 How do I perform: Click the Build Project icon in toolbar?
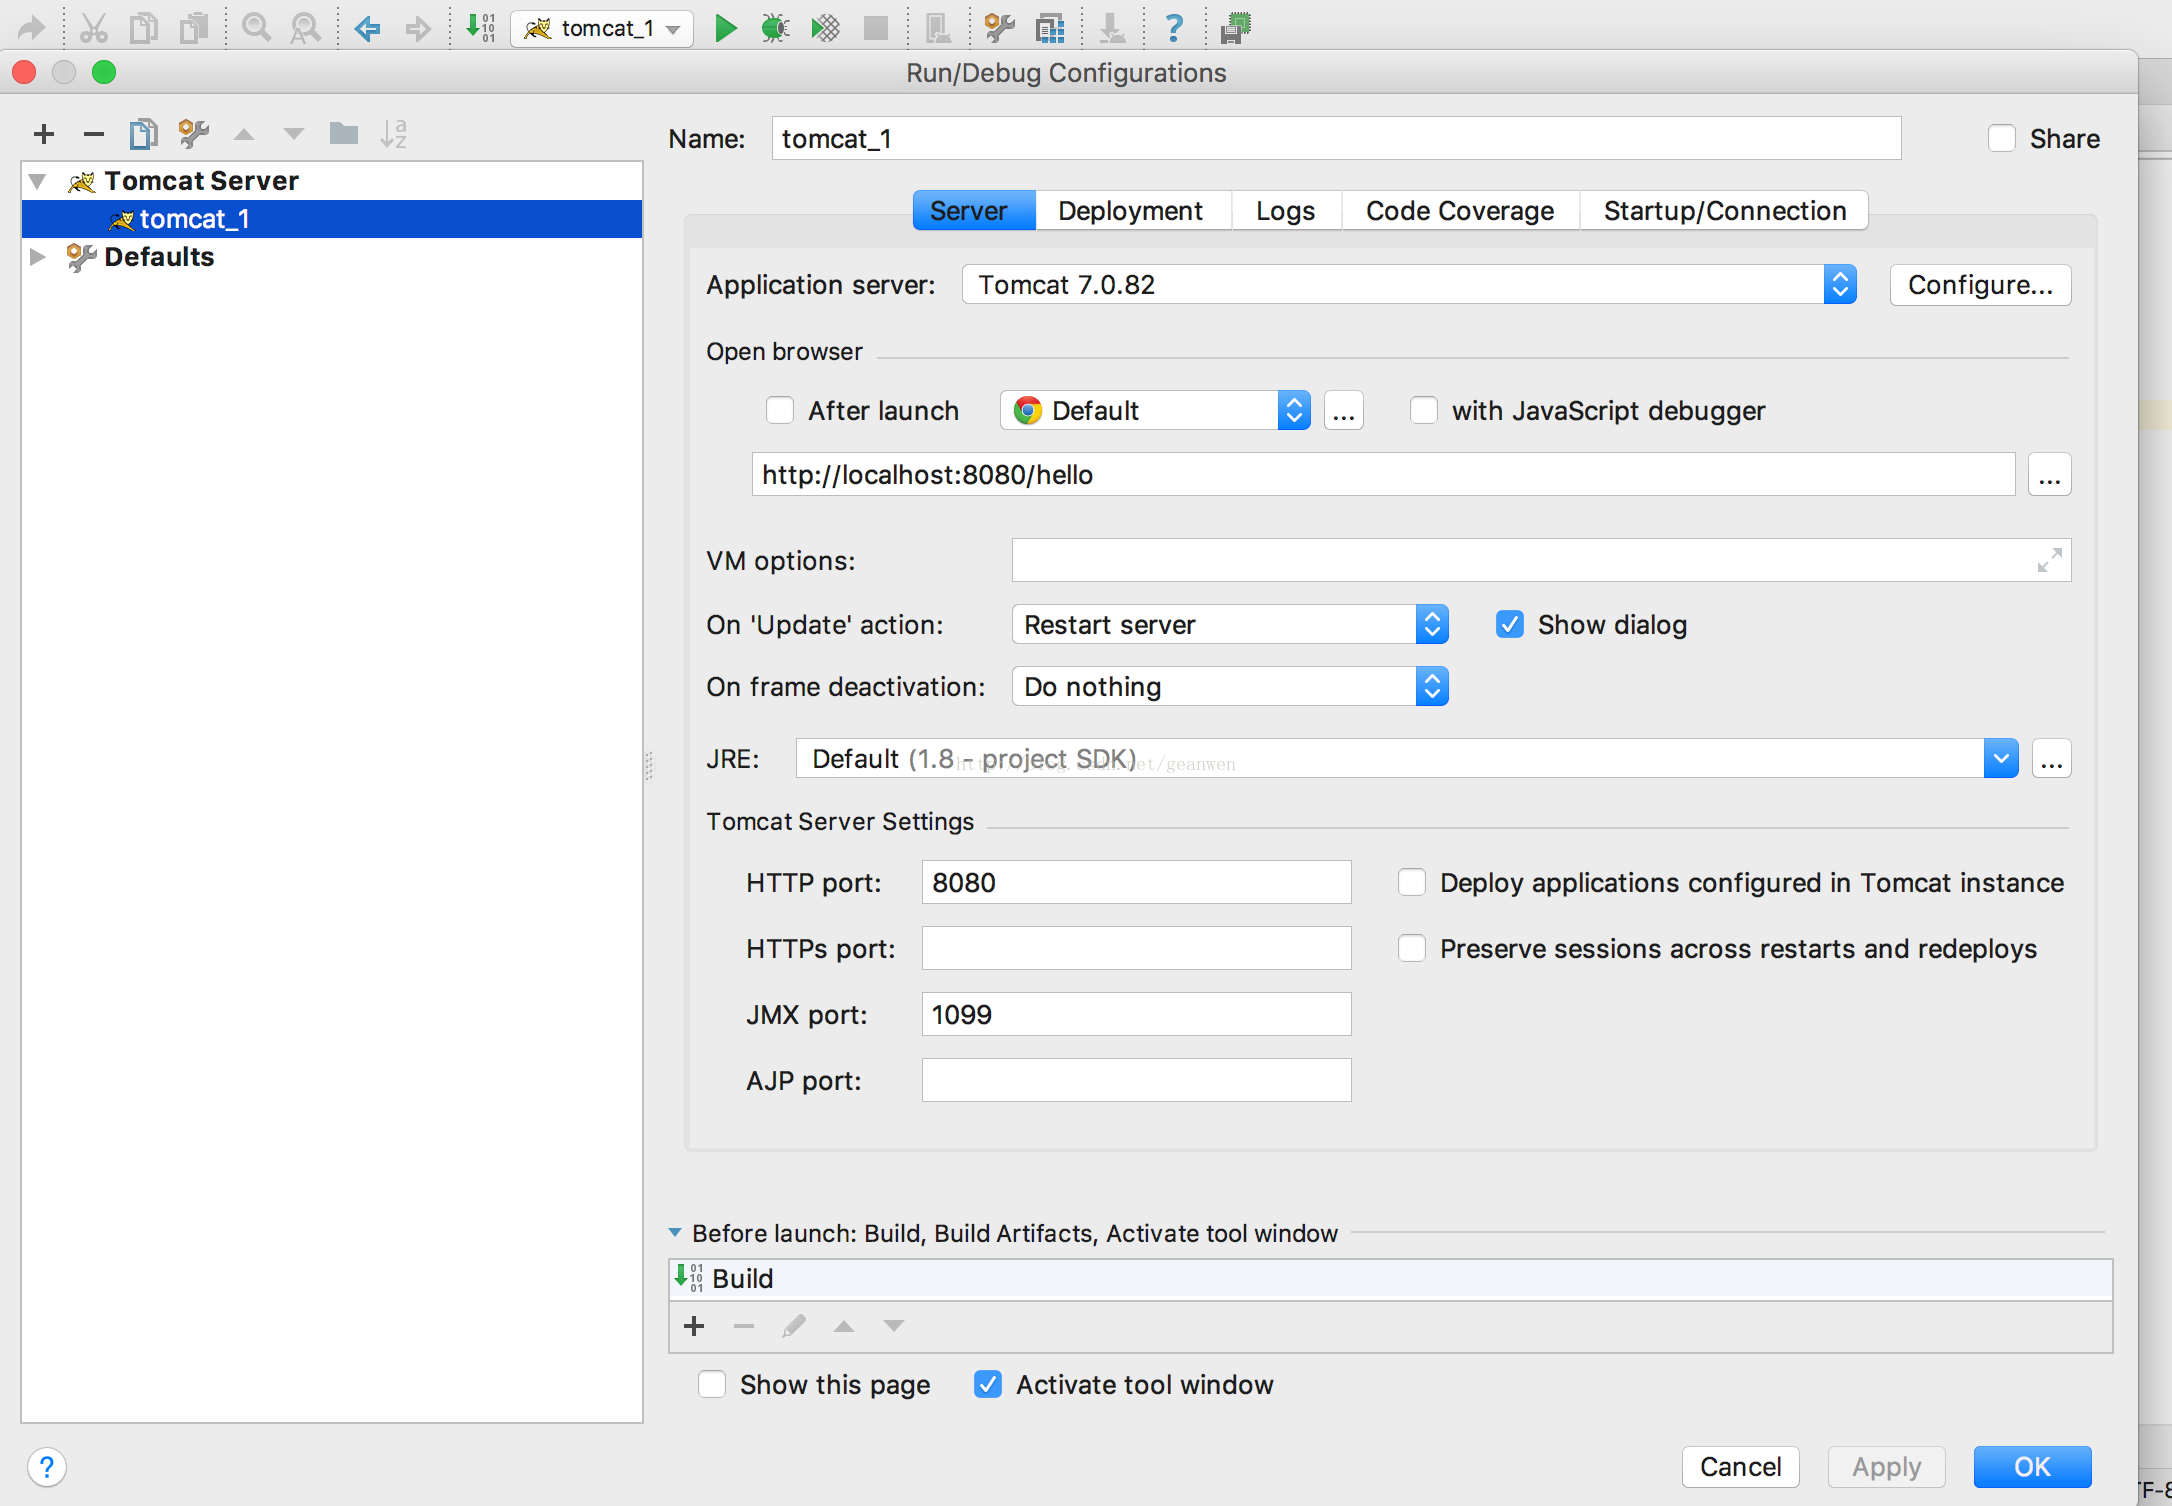tap(481, 27)
